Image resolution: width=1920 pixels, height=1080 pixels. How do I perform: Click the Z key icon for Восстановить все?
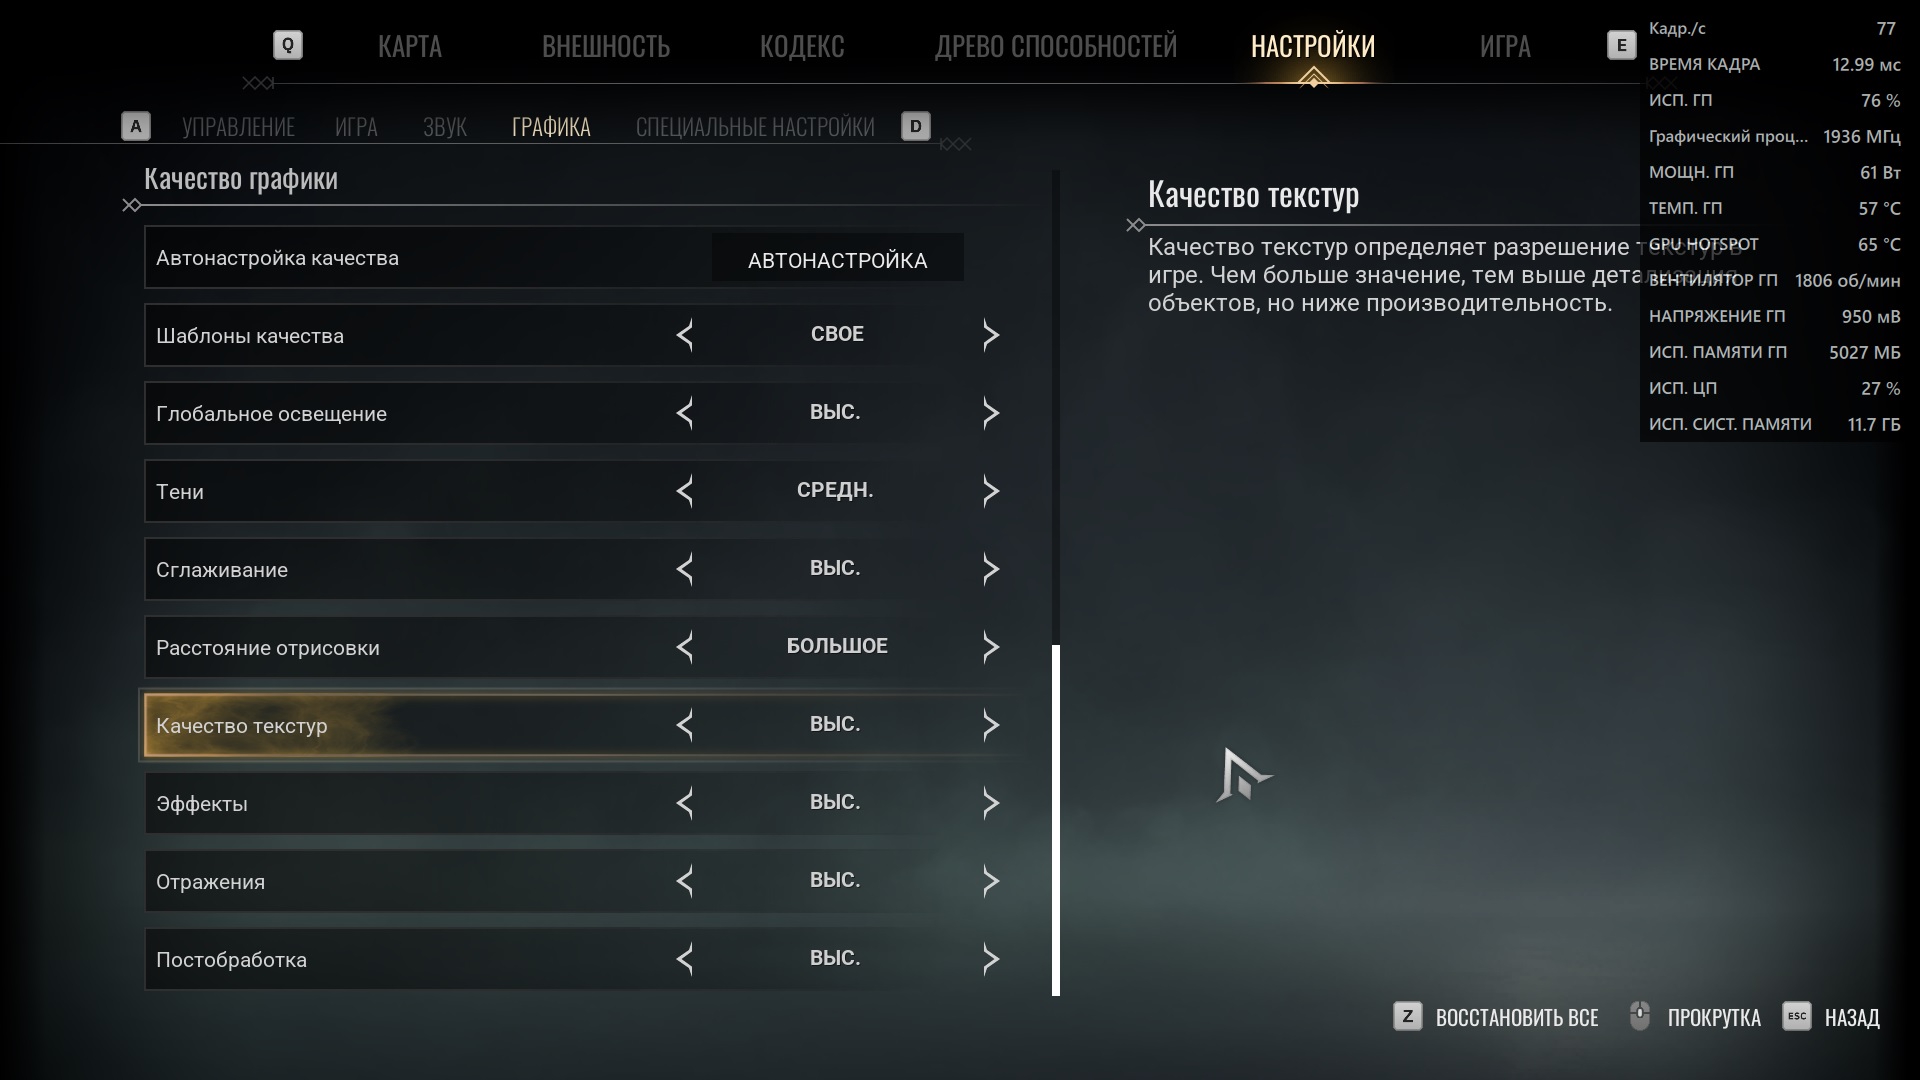(x=1407, y=1017)
